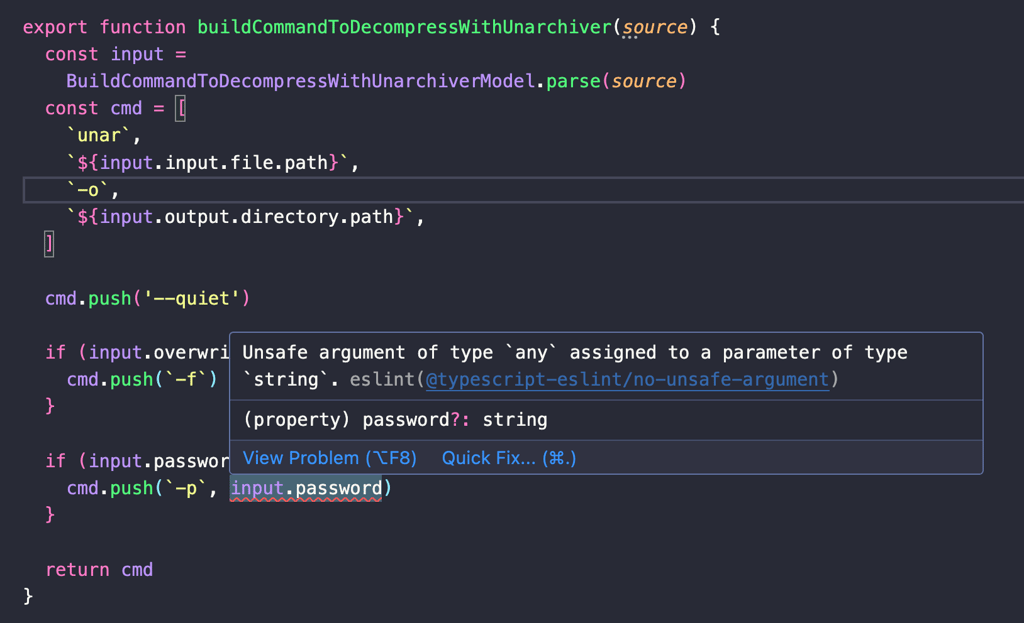The height and width of the screenshot is (623, 1024).
Task: Click the parse method call
Action: point(573,81)
